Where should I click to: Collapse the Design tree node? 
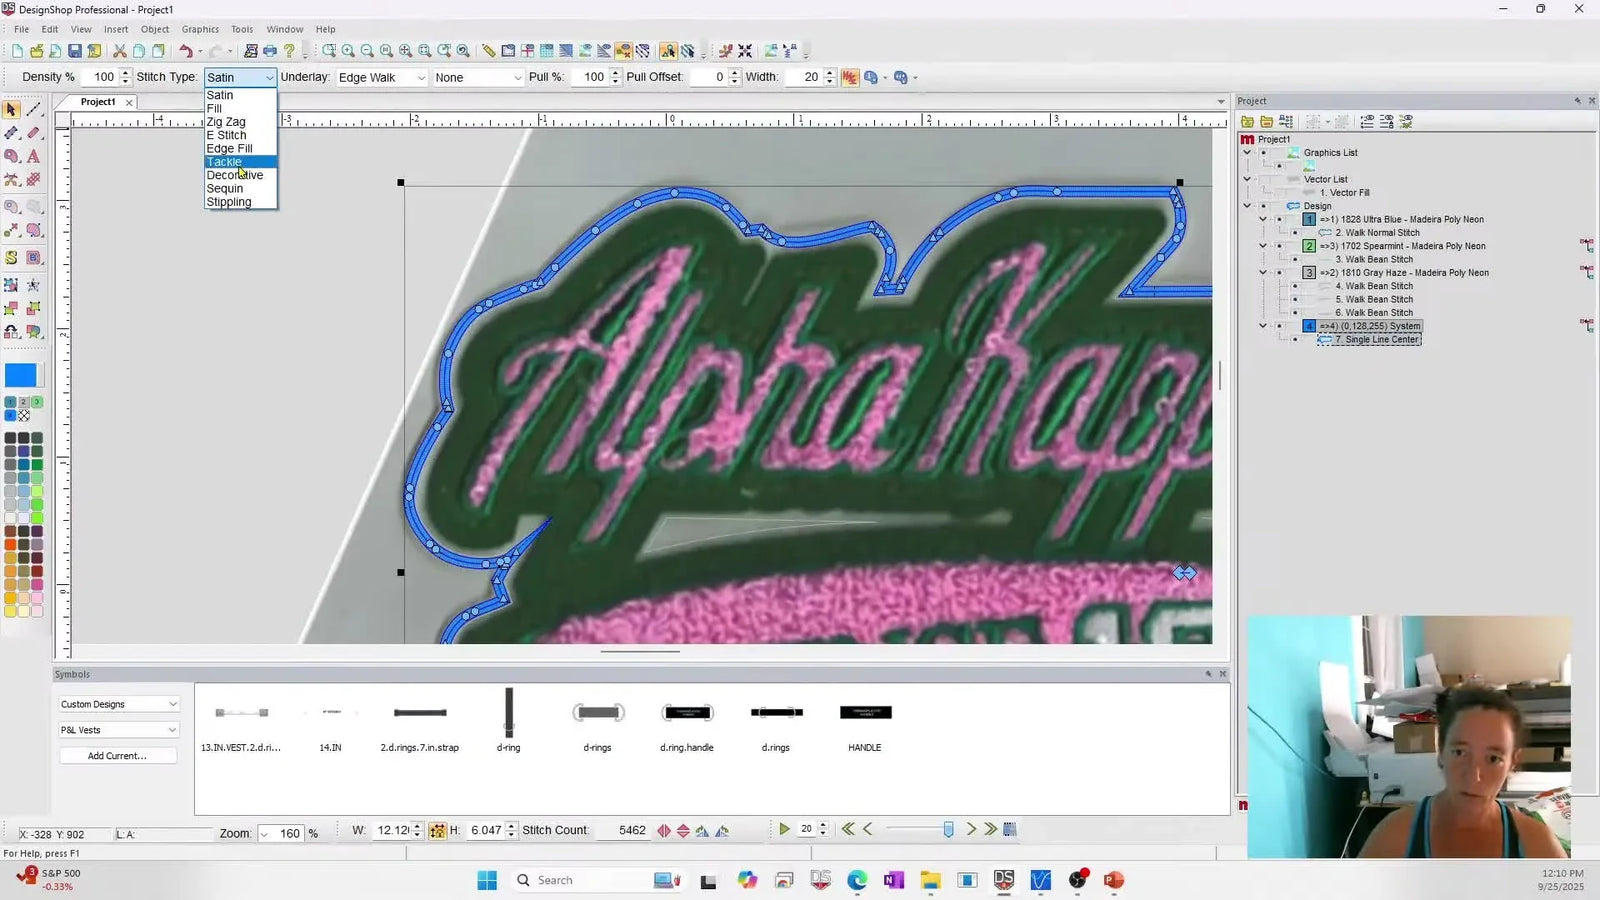pyautogui.click(x=1247, y=206)
